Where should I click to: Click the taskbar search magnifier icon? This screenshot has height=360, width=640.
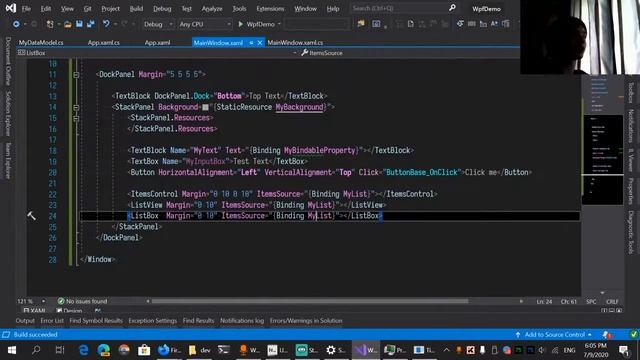point(36,350)
